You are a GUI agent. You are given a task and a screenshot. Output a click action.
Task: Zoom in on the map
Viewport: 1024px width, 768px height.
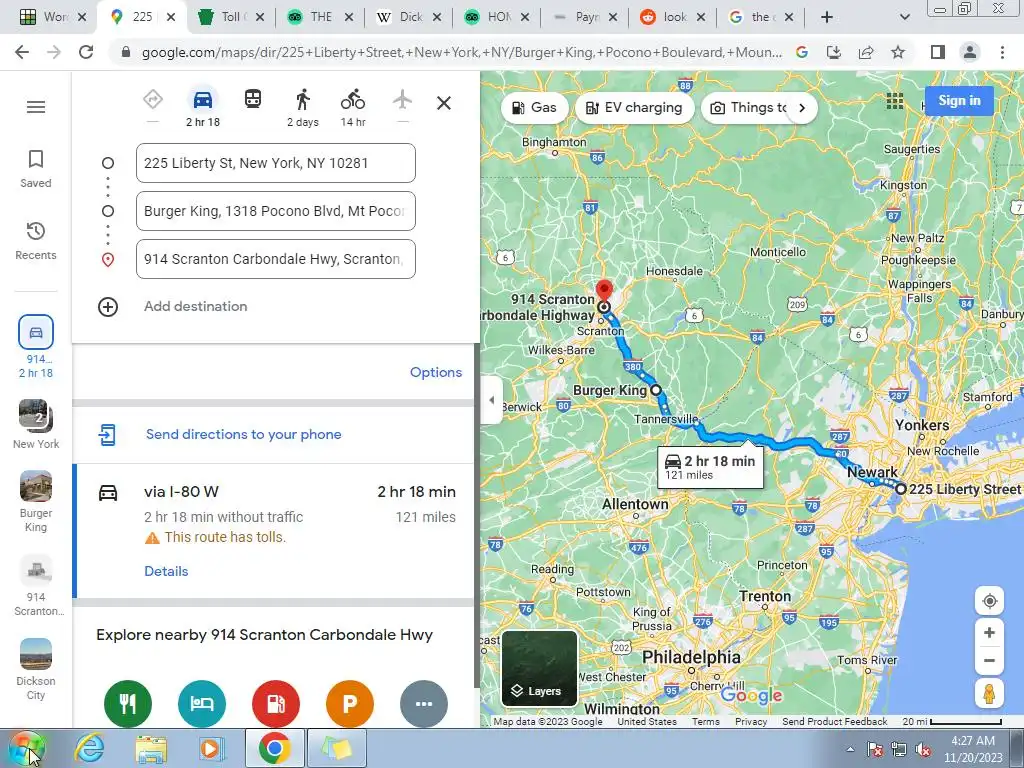(989, 633)
